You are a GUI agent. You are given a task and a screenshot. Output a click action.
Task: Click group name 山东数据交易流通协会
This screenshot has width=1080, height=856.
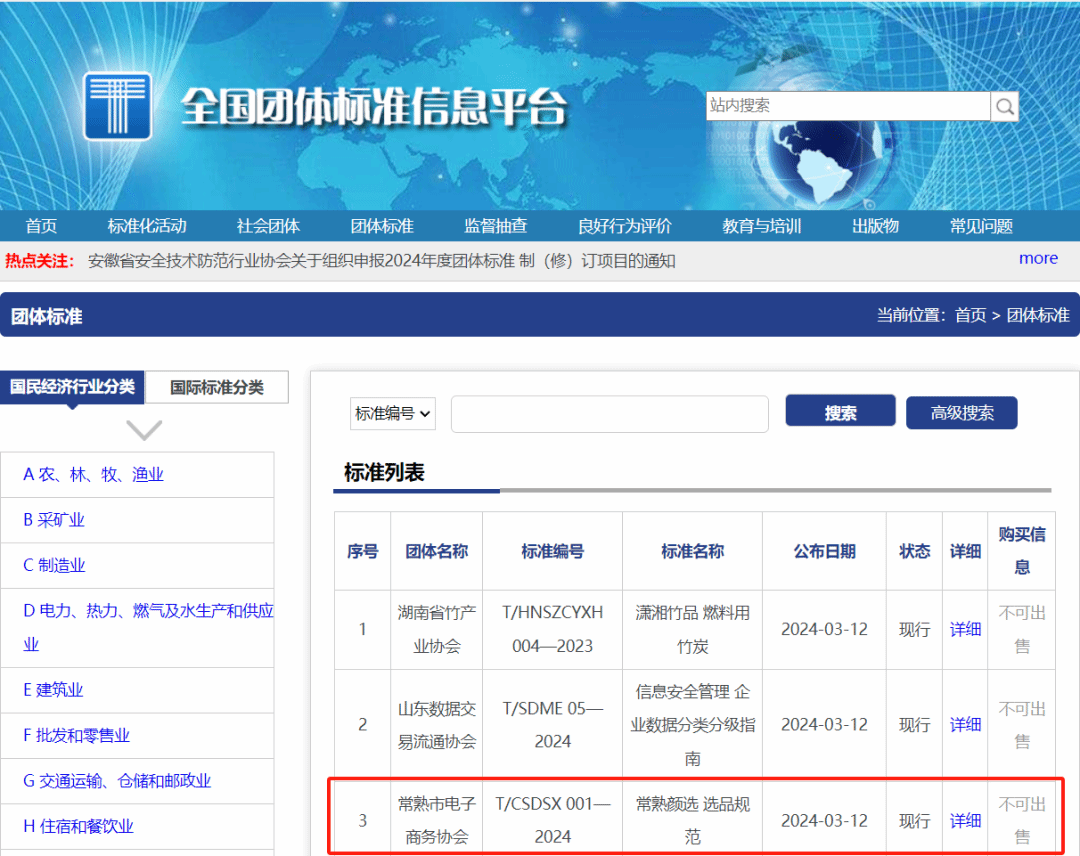pos(437,724)
